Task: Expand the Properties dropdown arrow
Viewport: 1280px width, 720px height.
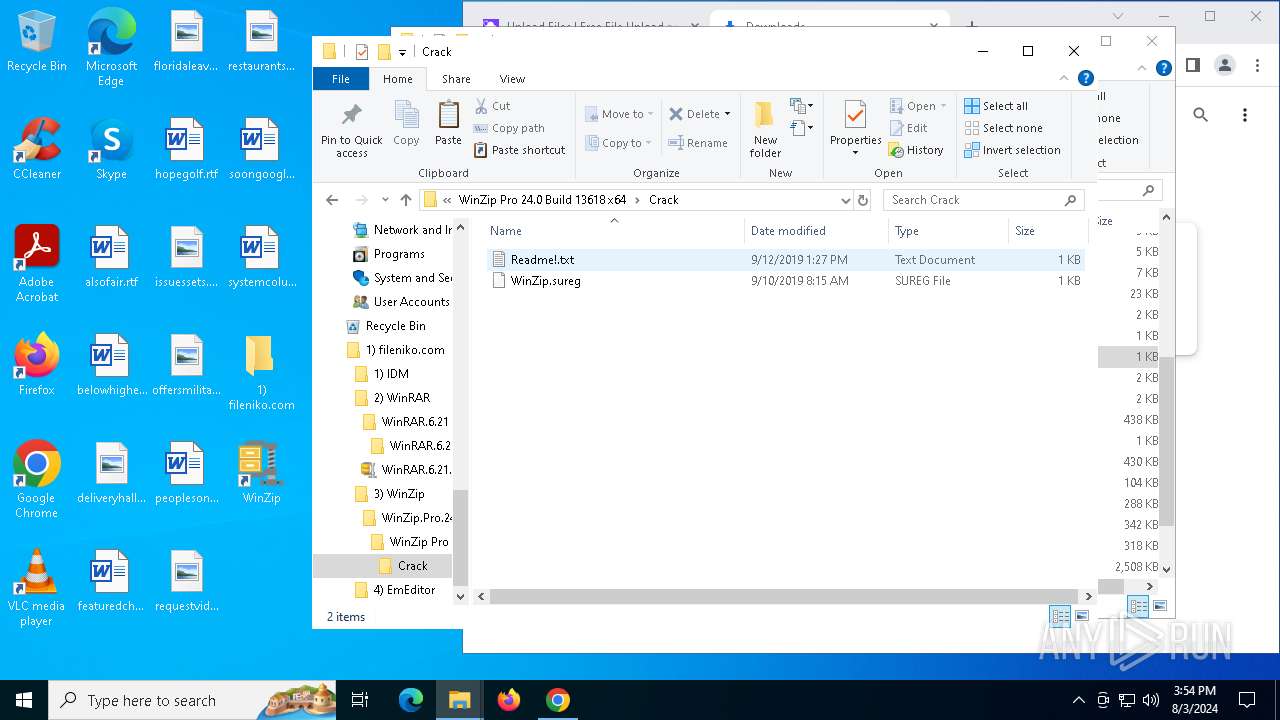Action: point(855,153)
